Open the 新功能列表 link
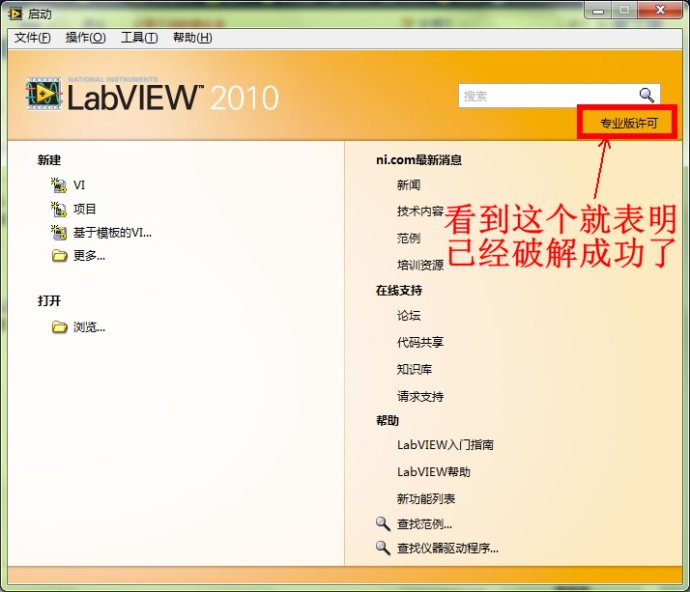 426,499
